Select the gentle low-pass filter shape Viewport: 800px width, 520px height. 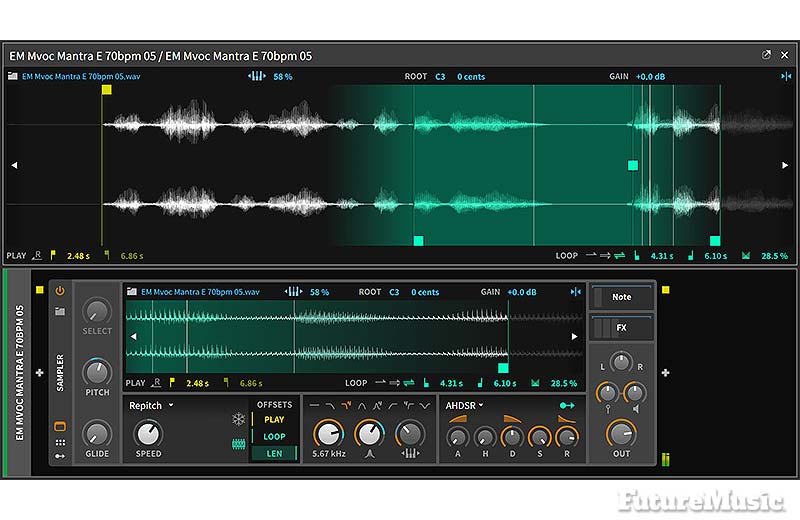[330, 406]
